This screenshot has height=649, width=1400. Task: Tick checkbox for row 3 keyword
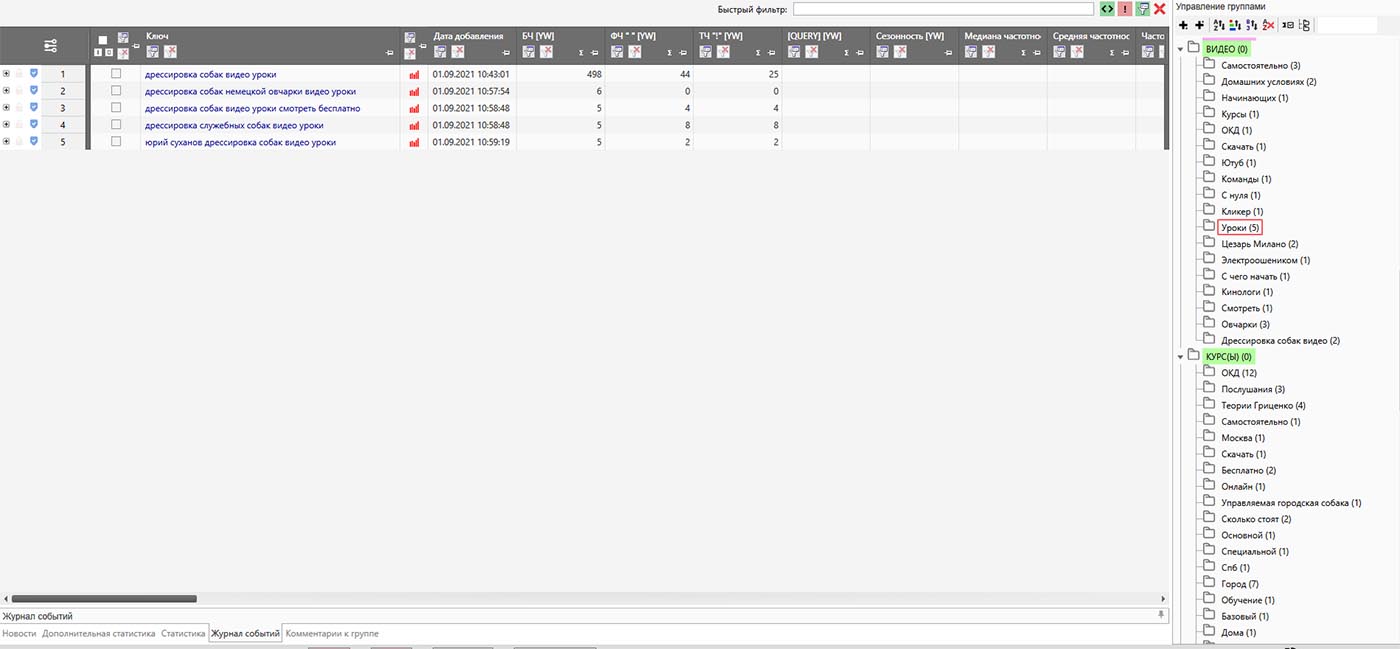coord(116,107)
